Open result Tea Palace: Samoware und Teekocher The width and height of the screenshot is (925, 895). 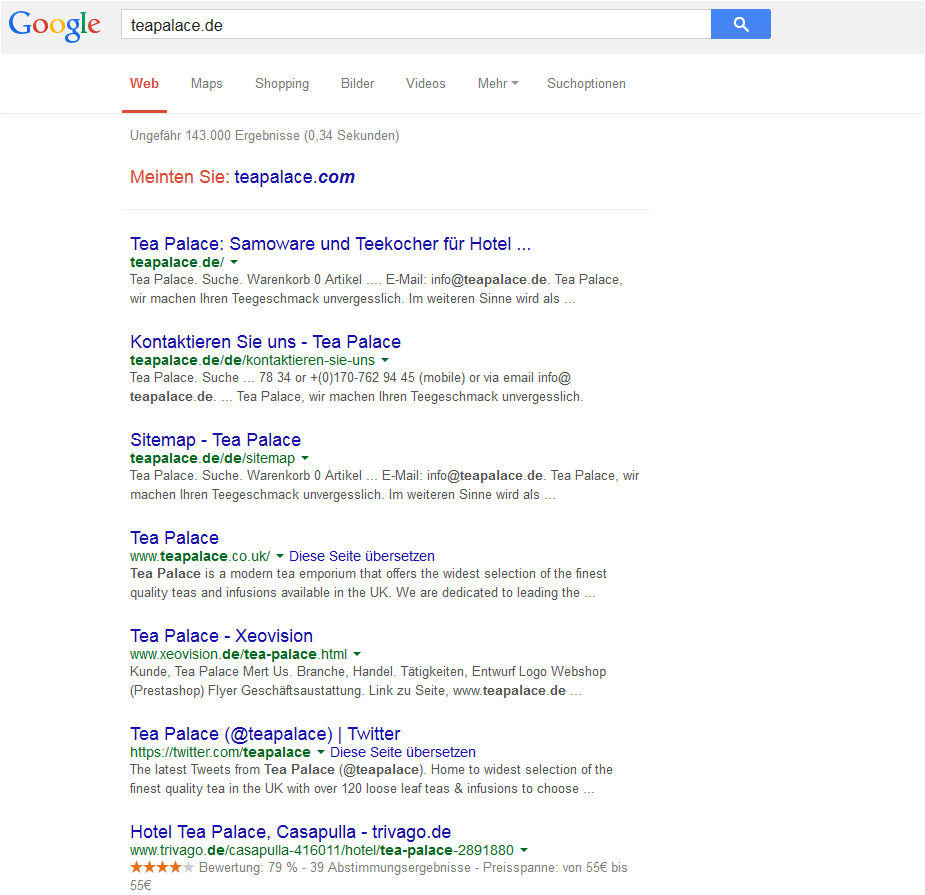pyautogui.click(x=330, y=244)
